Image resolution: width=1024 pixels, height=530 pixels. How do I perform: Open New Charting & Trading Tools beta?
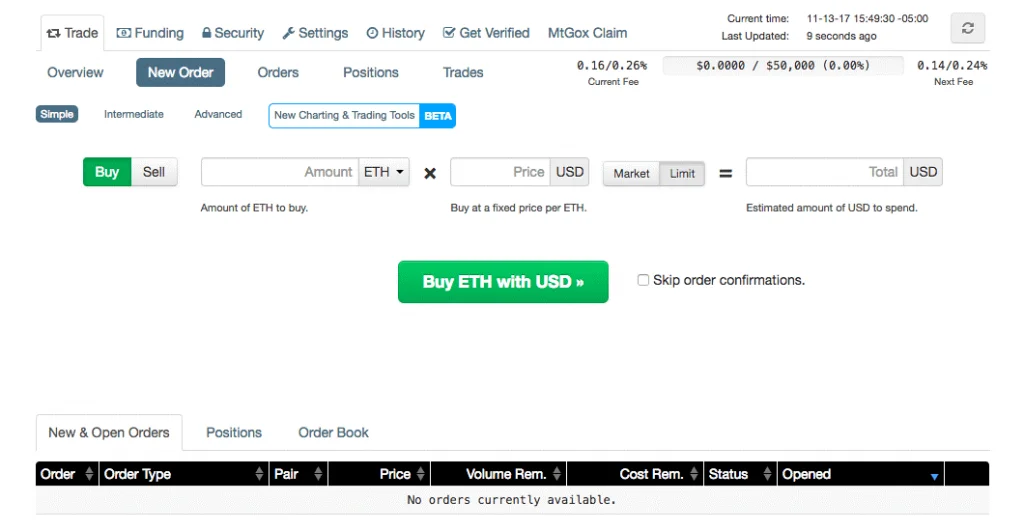pyautogui.click(x=362, y=116)
